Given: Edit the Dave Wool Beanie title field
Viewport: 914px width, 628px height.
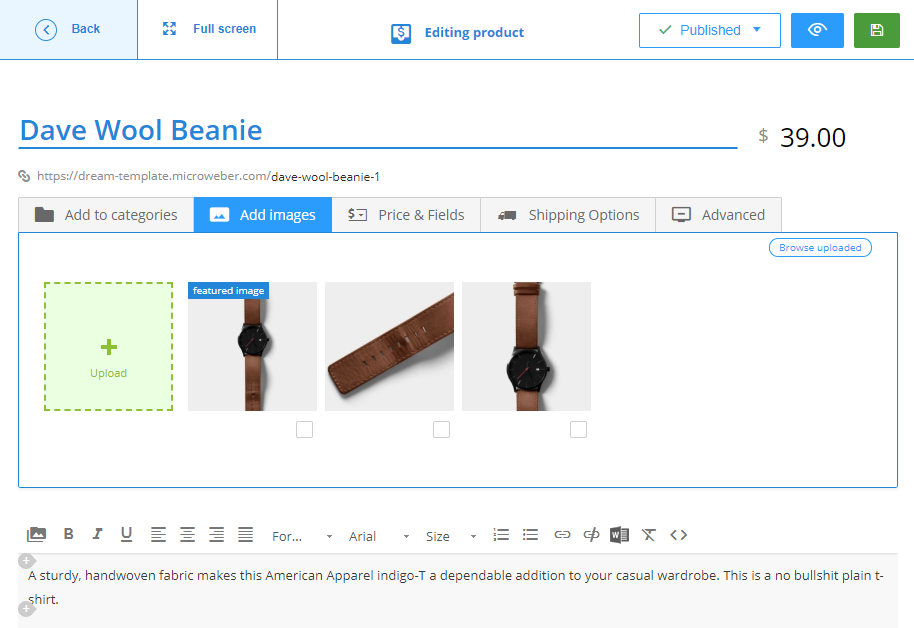Looking at the screenshot, I should pos(378,131).
